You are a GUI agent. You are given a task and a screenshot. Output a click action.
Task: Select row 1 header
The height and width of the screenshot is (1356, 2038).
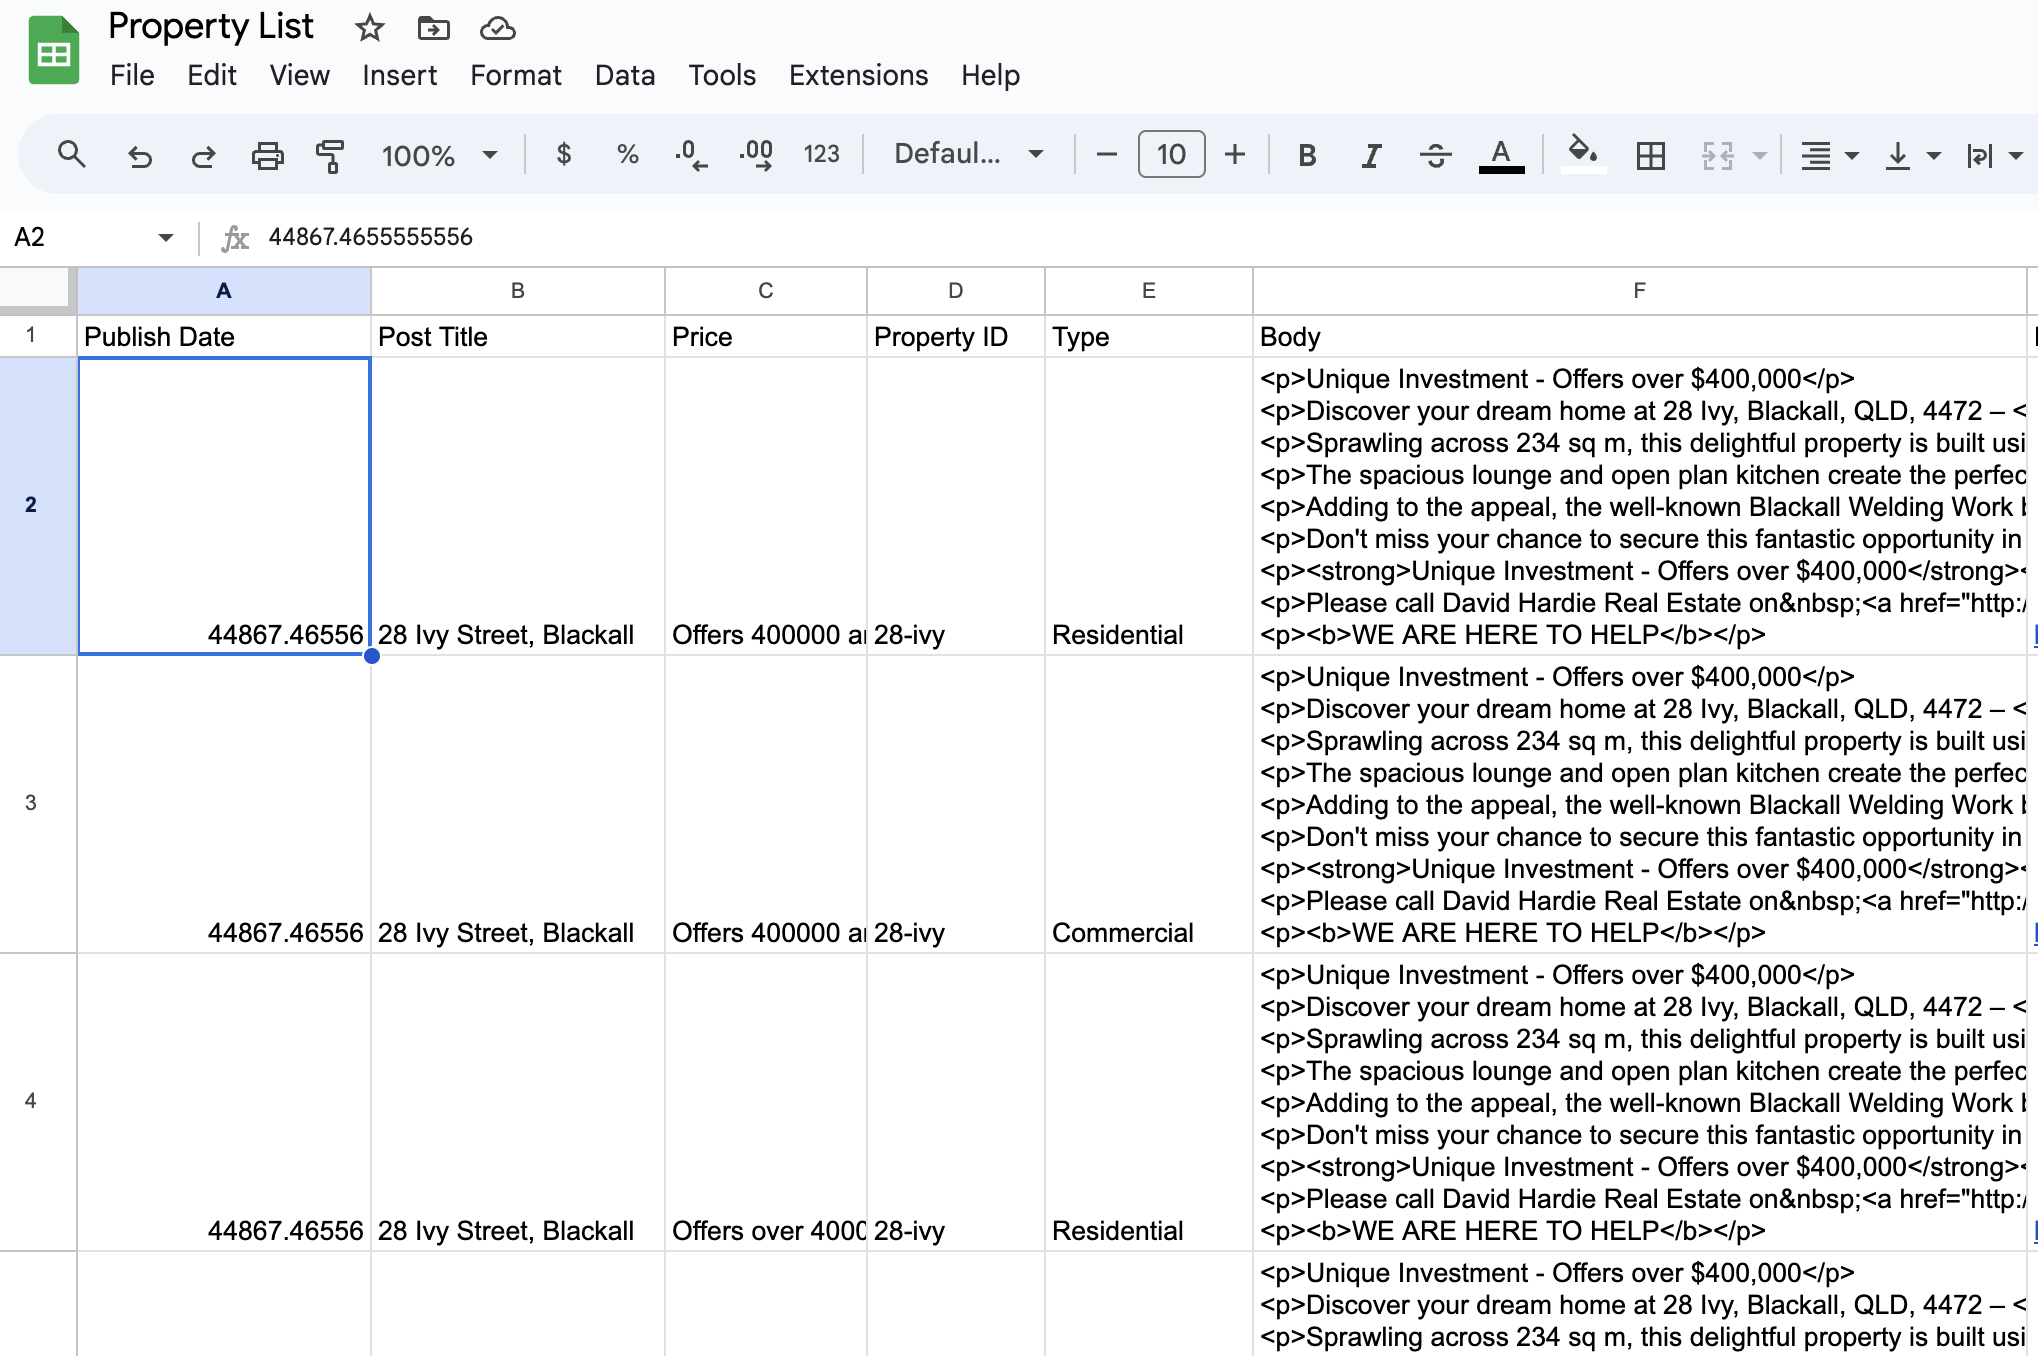click(x=38, y=335)
